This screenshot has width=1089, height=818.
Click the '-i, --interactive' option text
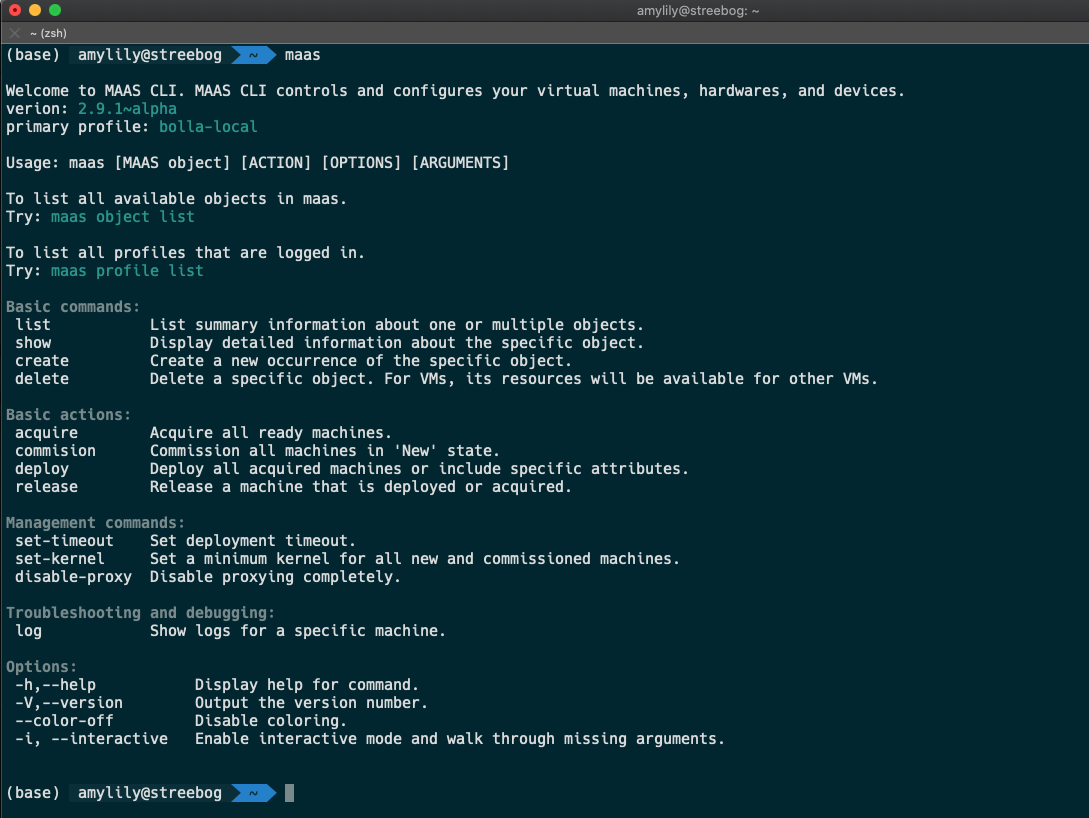91,739
